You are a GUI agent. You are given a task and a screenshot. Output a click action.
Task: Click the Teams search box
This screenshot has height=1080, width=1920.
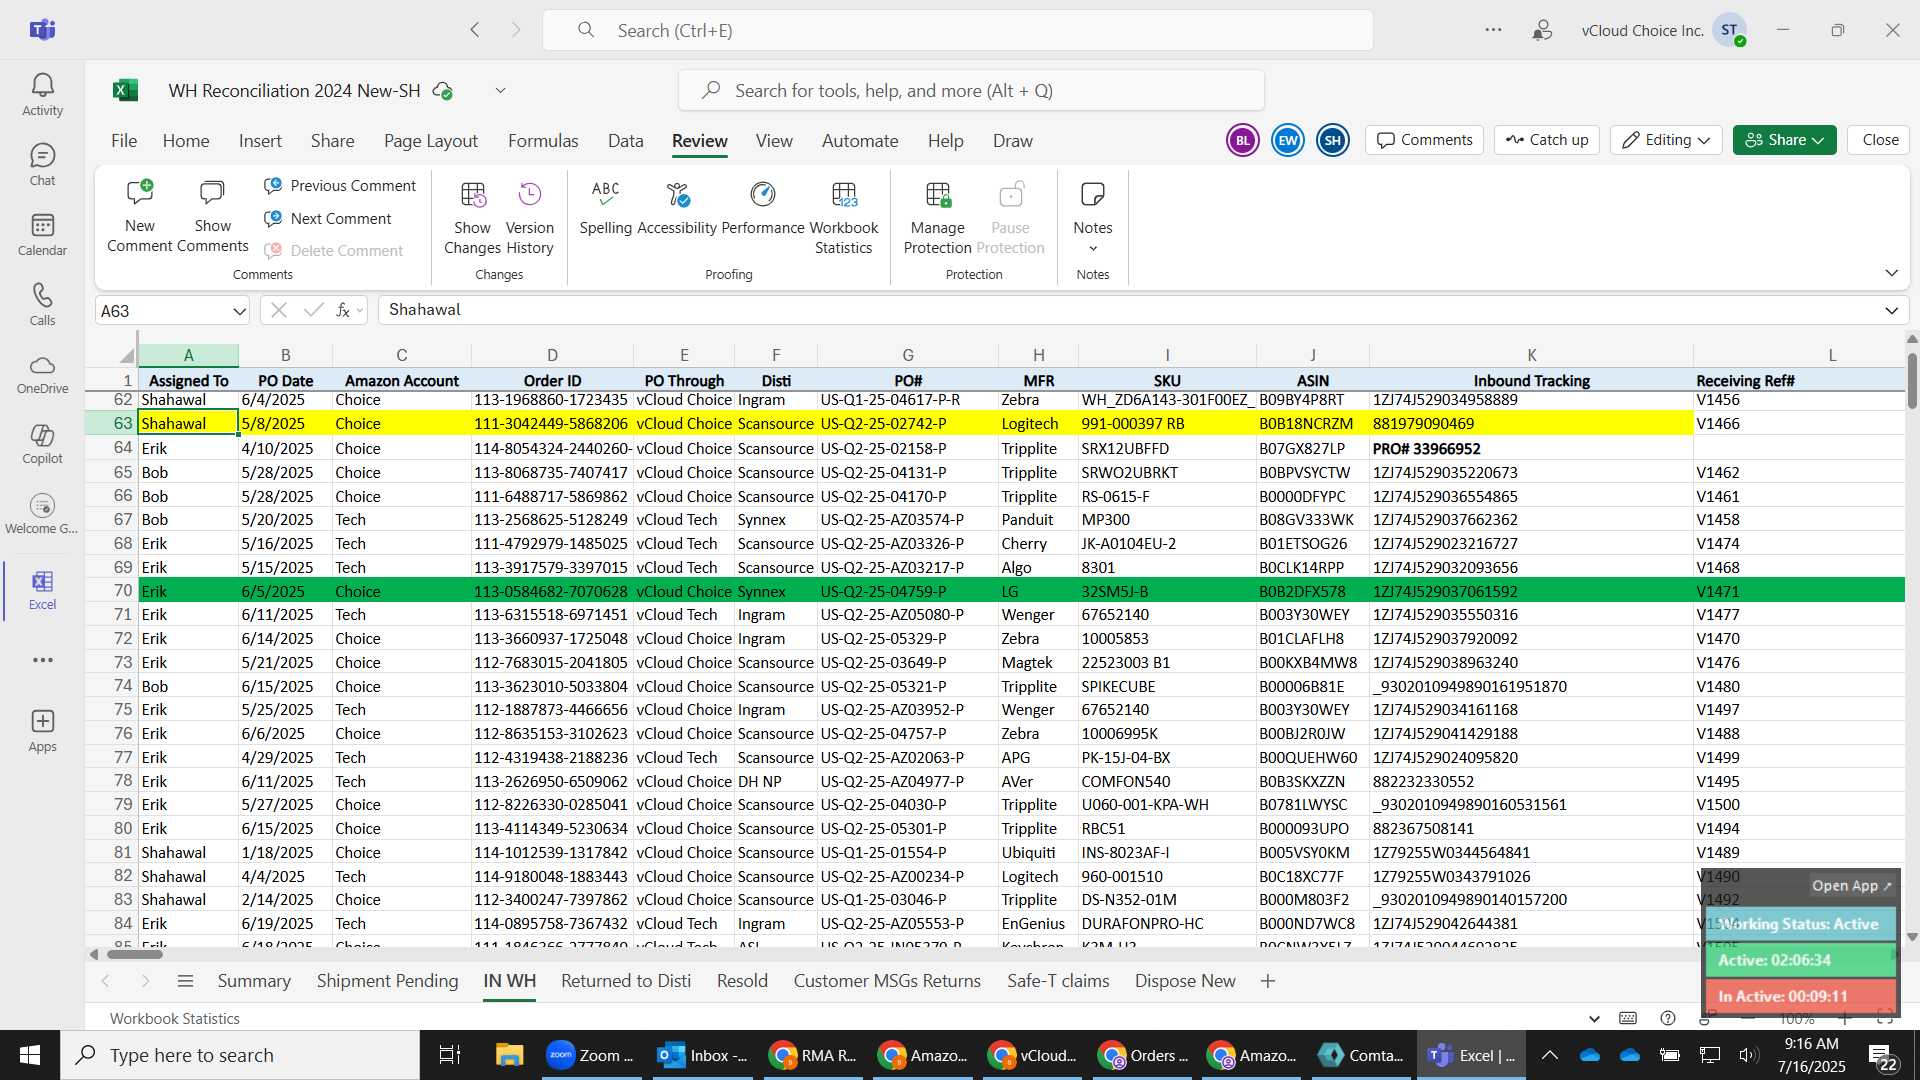point(957,30)
